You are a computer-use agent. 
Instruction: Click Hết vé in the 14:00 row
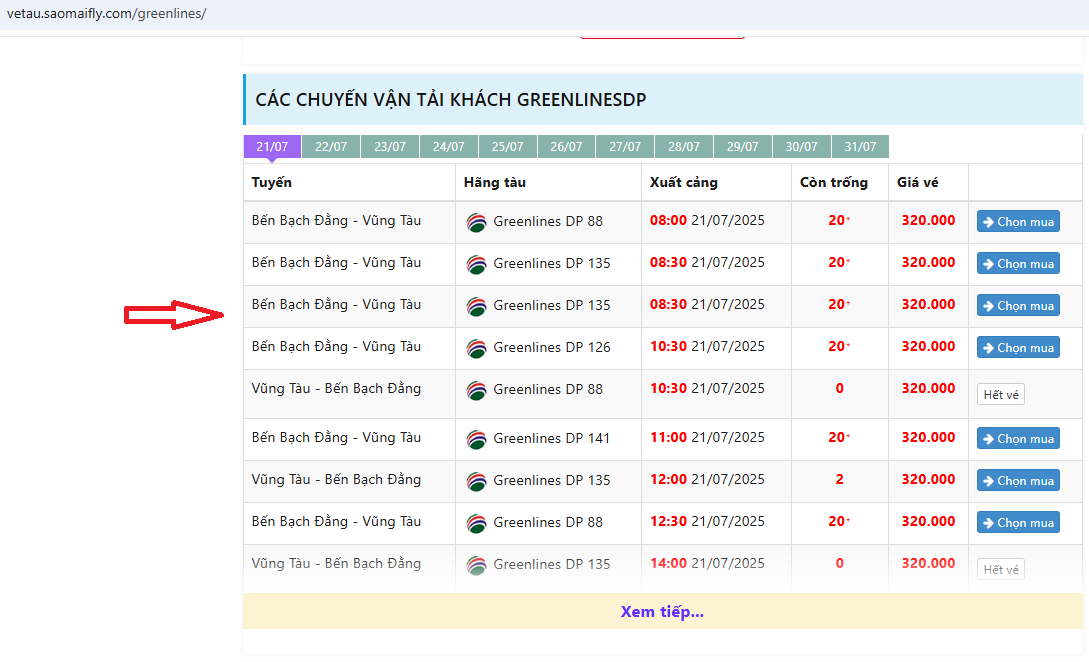pos(1001,570)
